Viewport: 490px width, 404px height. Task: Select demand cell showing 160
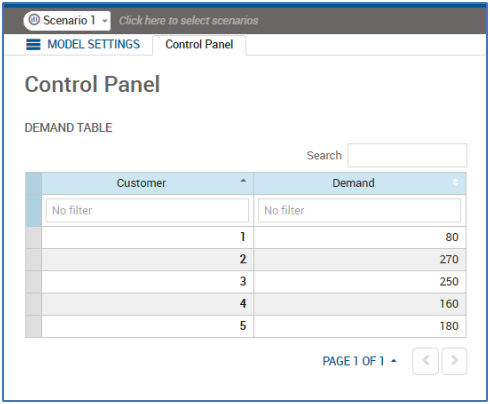pyautogui.click(x=360, y=304)
